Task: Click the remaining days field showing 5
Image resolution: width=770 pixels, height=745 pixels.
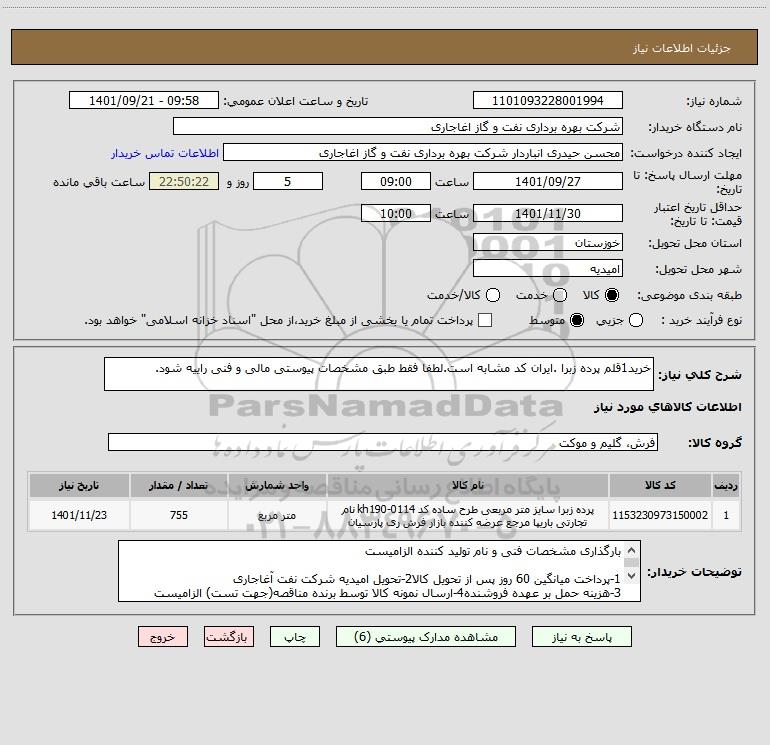Action: [x=288, y=181]
